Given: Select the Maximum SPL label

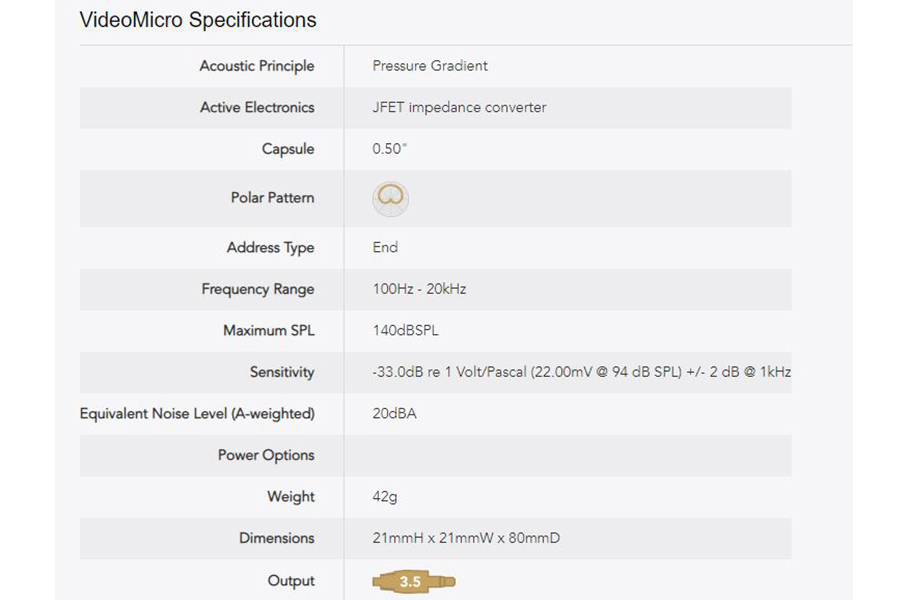Looking at the screenshot, I should click(x=269, y=331).
